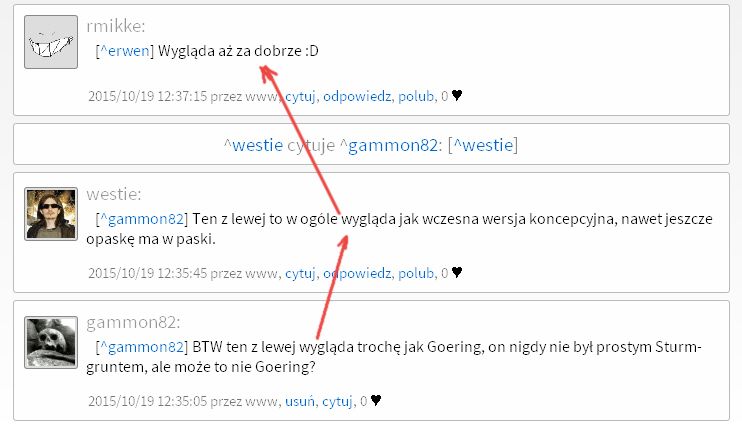Open the ^erwen mention in rmikke's post

click(125, 51)
